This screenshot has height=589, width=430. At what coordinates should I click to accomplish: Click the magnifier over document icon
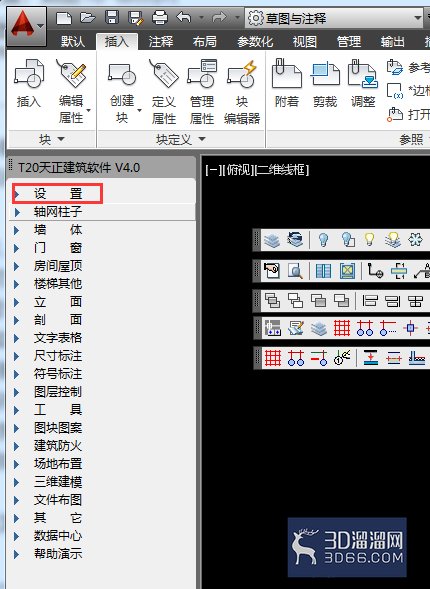(x=295, y=270)
